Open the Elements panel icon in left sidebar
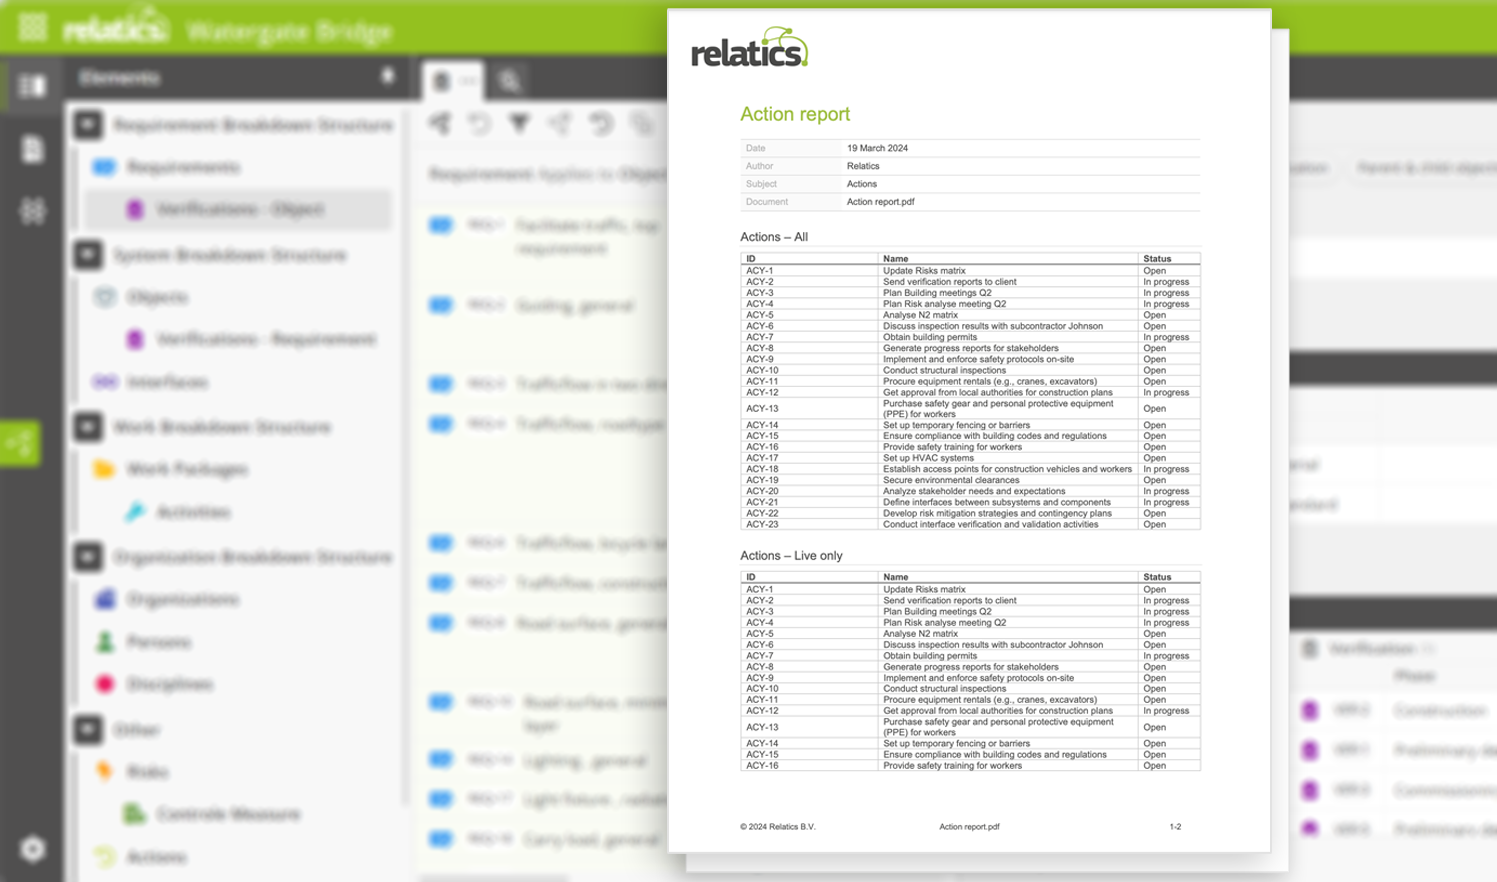 [31, 86]
